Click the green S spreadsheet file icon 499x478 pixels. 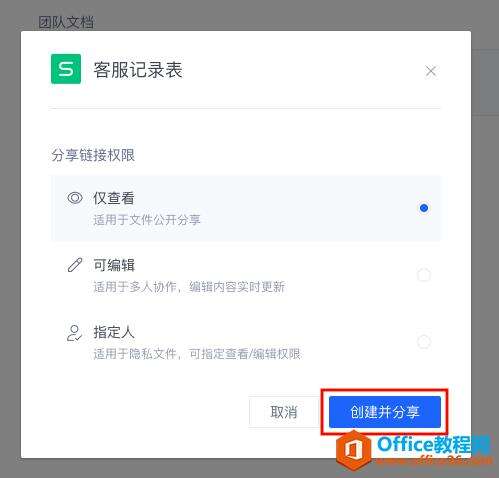(x=66, y=69)
